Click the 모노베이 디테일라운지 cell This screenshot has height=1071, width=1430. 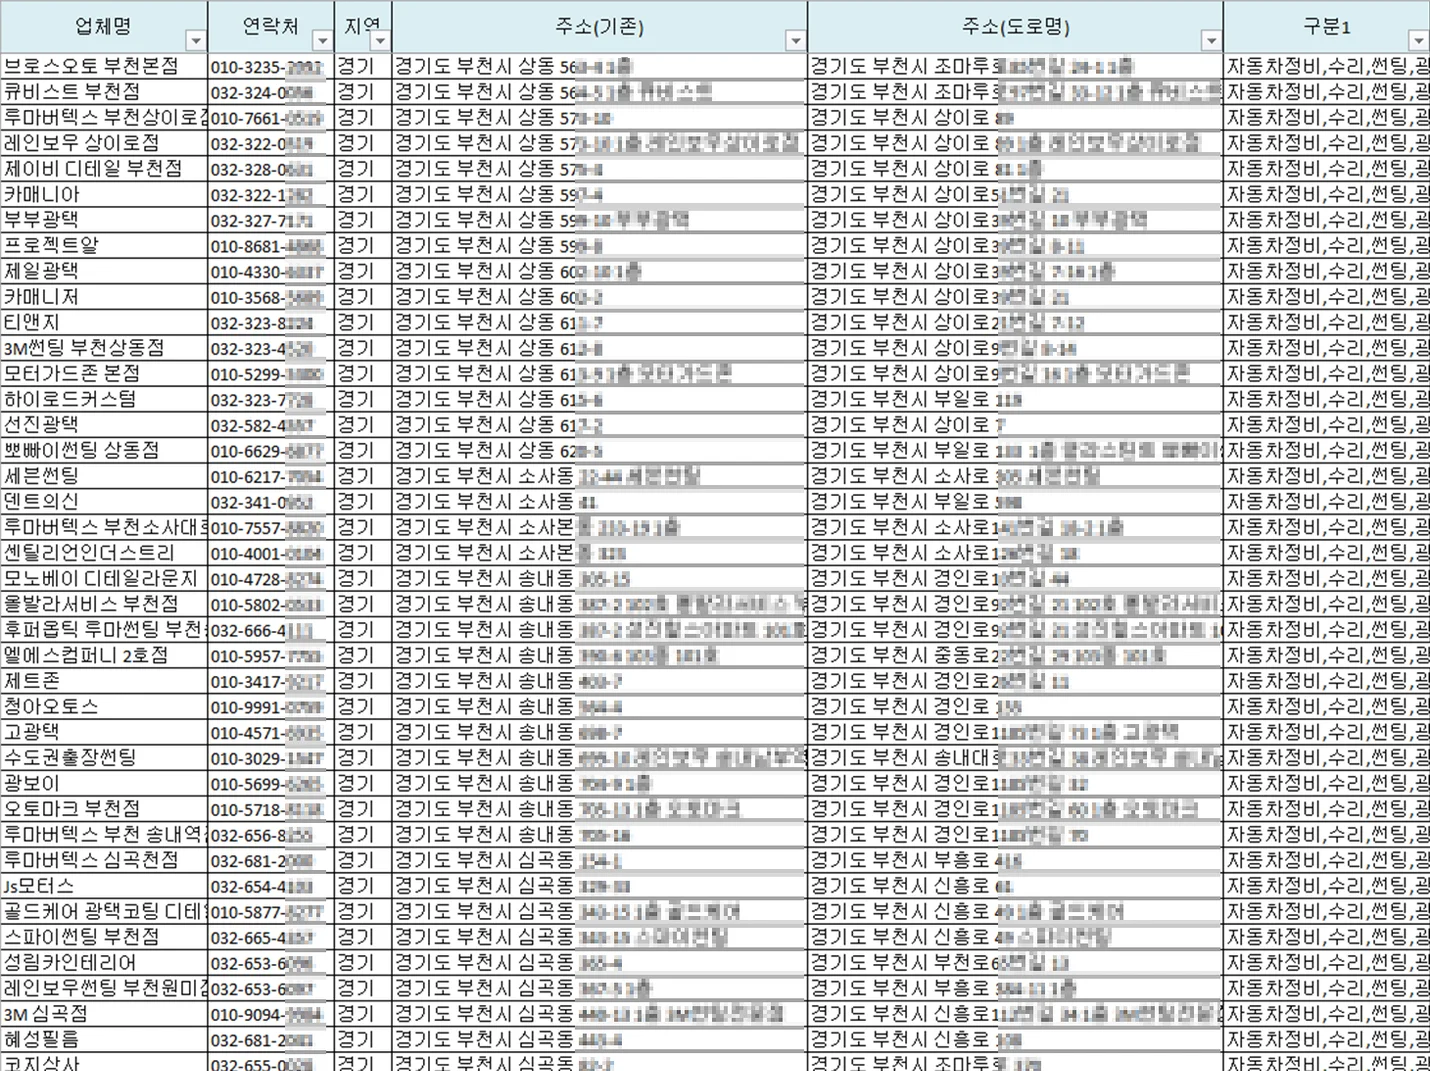[x=104, y=578]
